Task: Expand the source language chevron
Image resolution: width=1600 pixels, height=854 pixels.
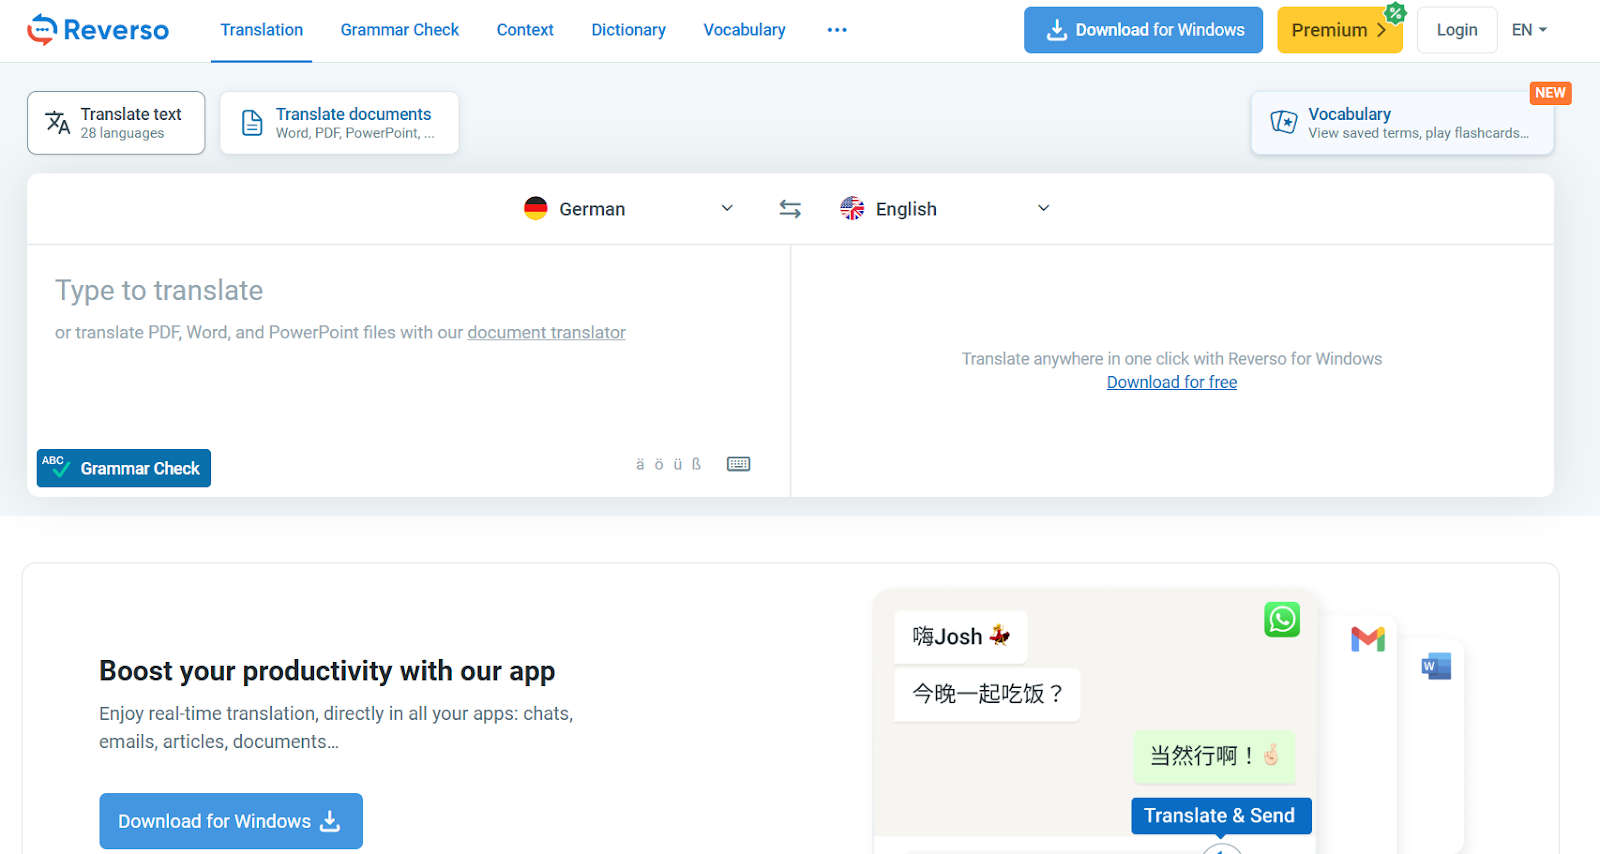Action: (727, 208)
